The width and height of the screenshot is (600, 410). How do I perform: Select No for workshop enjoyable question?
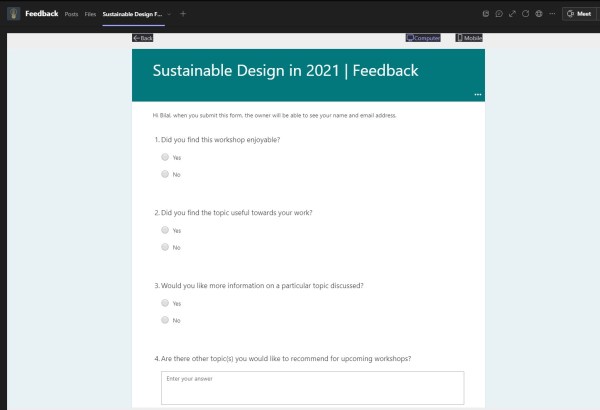pos(165,174)
